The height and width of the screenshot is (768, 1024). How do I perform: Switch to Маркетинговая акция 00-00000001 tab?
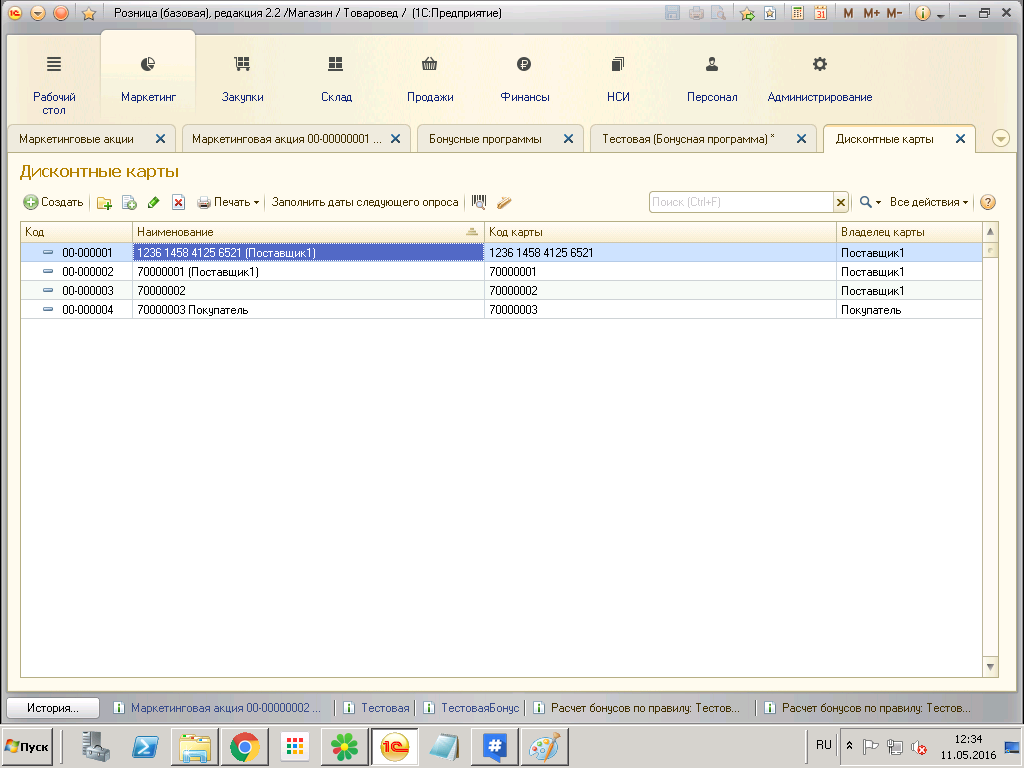point(287,139)
